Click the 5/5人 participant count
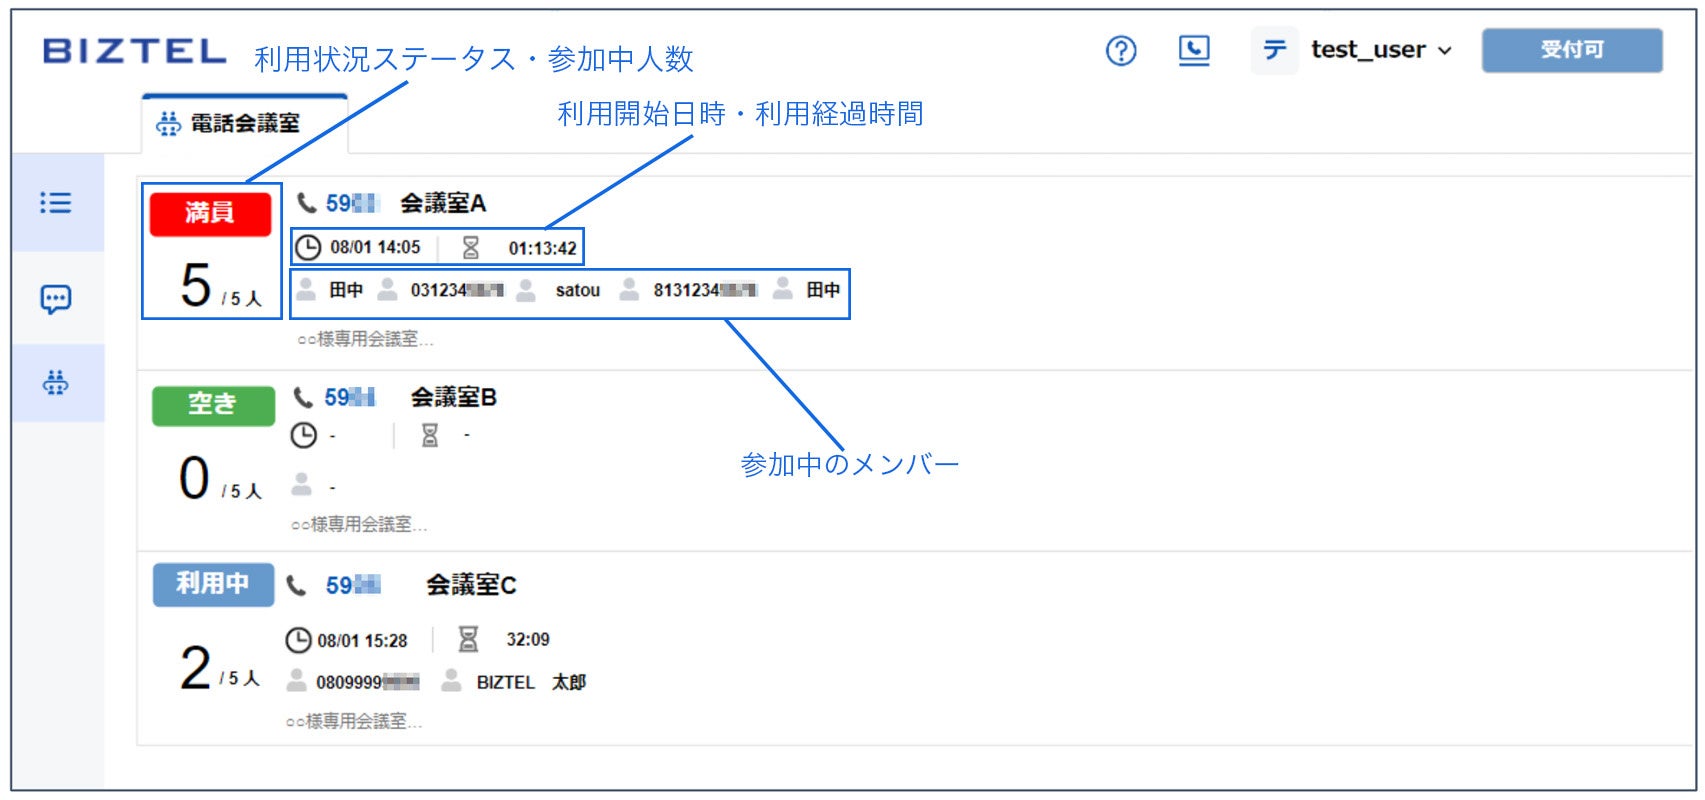Screen dimensions: 1705x800 pyautogui.click(x=221, y=285)
